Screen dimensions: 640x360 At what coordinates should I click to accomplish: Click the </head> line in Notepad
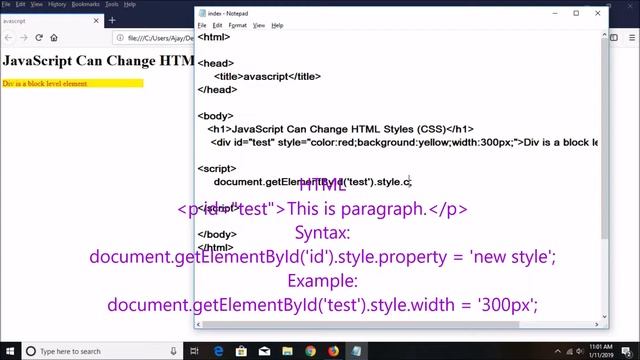point(217,90)
